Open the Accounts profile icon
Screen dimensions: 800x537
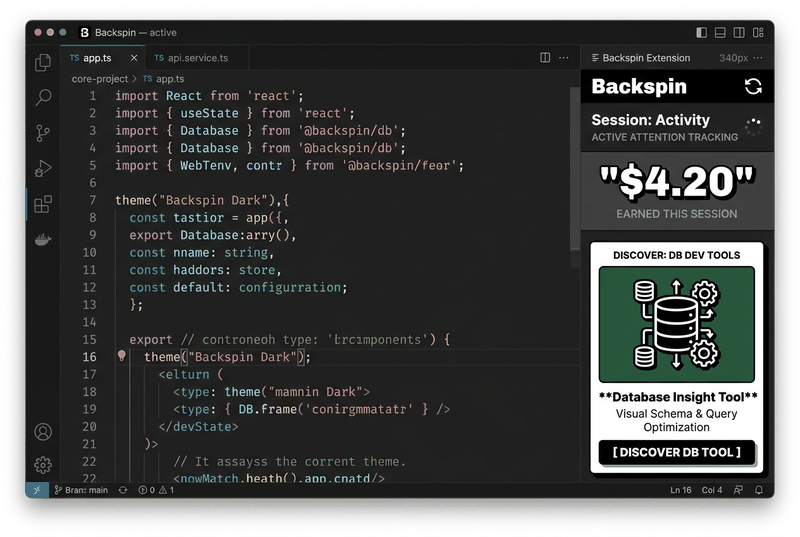click(43, 431)
